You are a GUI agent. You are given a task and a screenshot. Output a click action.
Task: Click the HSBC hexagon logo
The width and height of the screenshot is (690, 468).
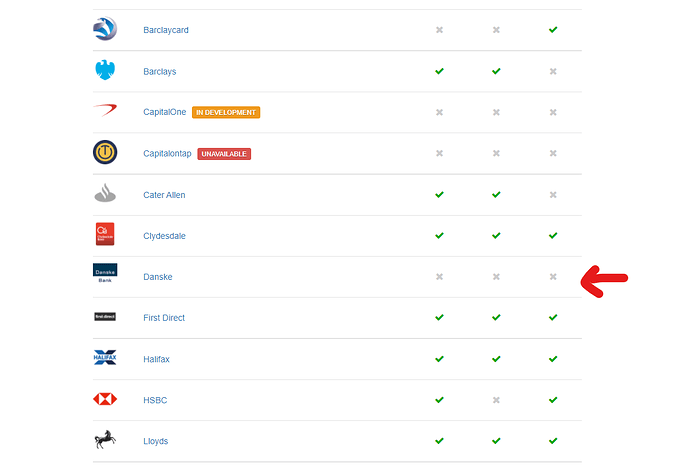click(105, 399)
